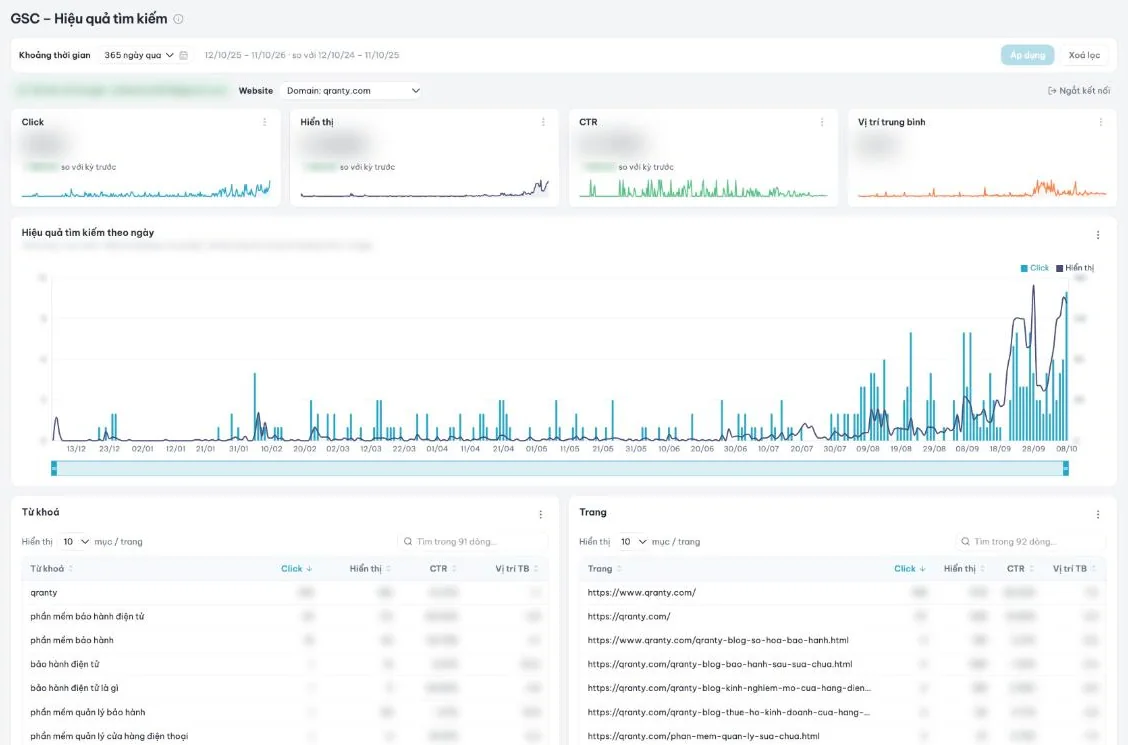Click the Click metric sparkline card
This screenshot has height=745, width=1128.
[146, 158]
